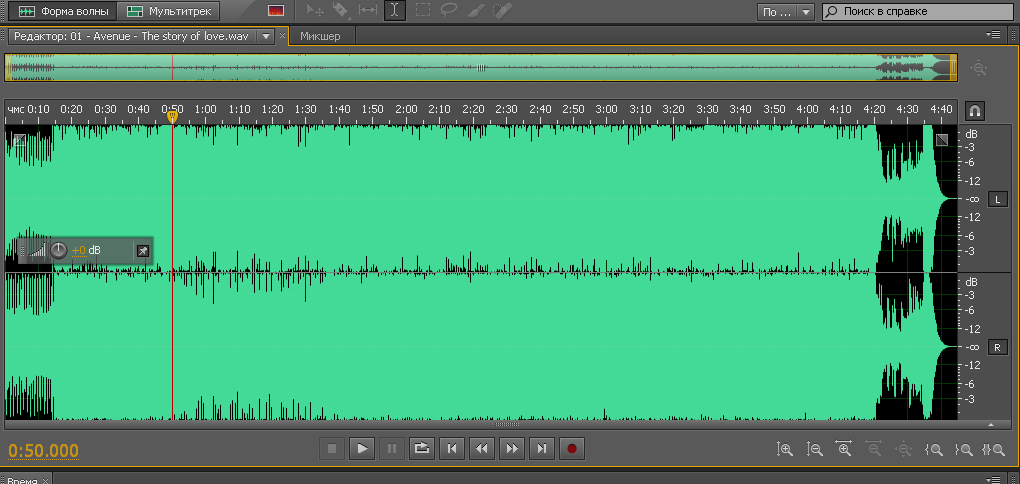Image resolution: width=1020 pixels, height=484 pixels.
Task: Zoom in amplitude icon
Action: pyautogui.click(x=785, y=448)
